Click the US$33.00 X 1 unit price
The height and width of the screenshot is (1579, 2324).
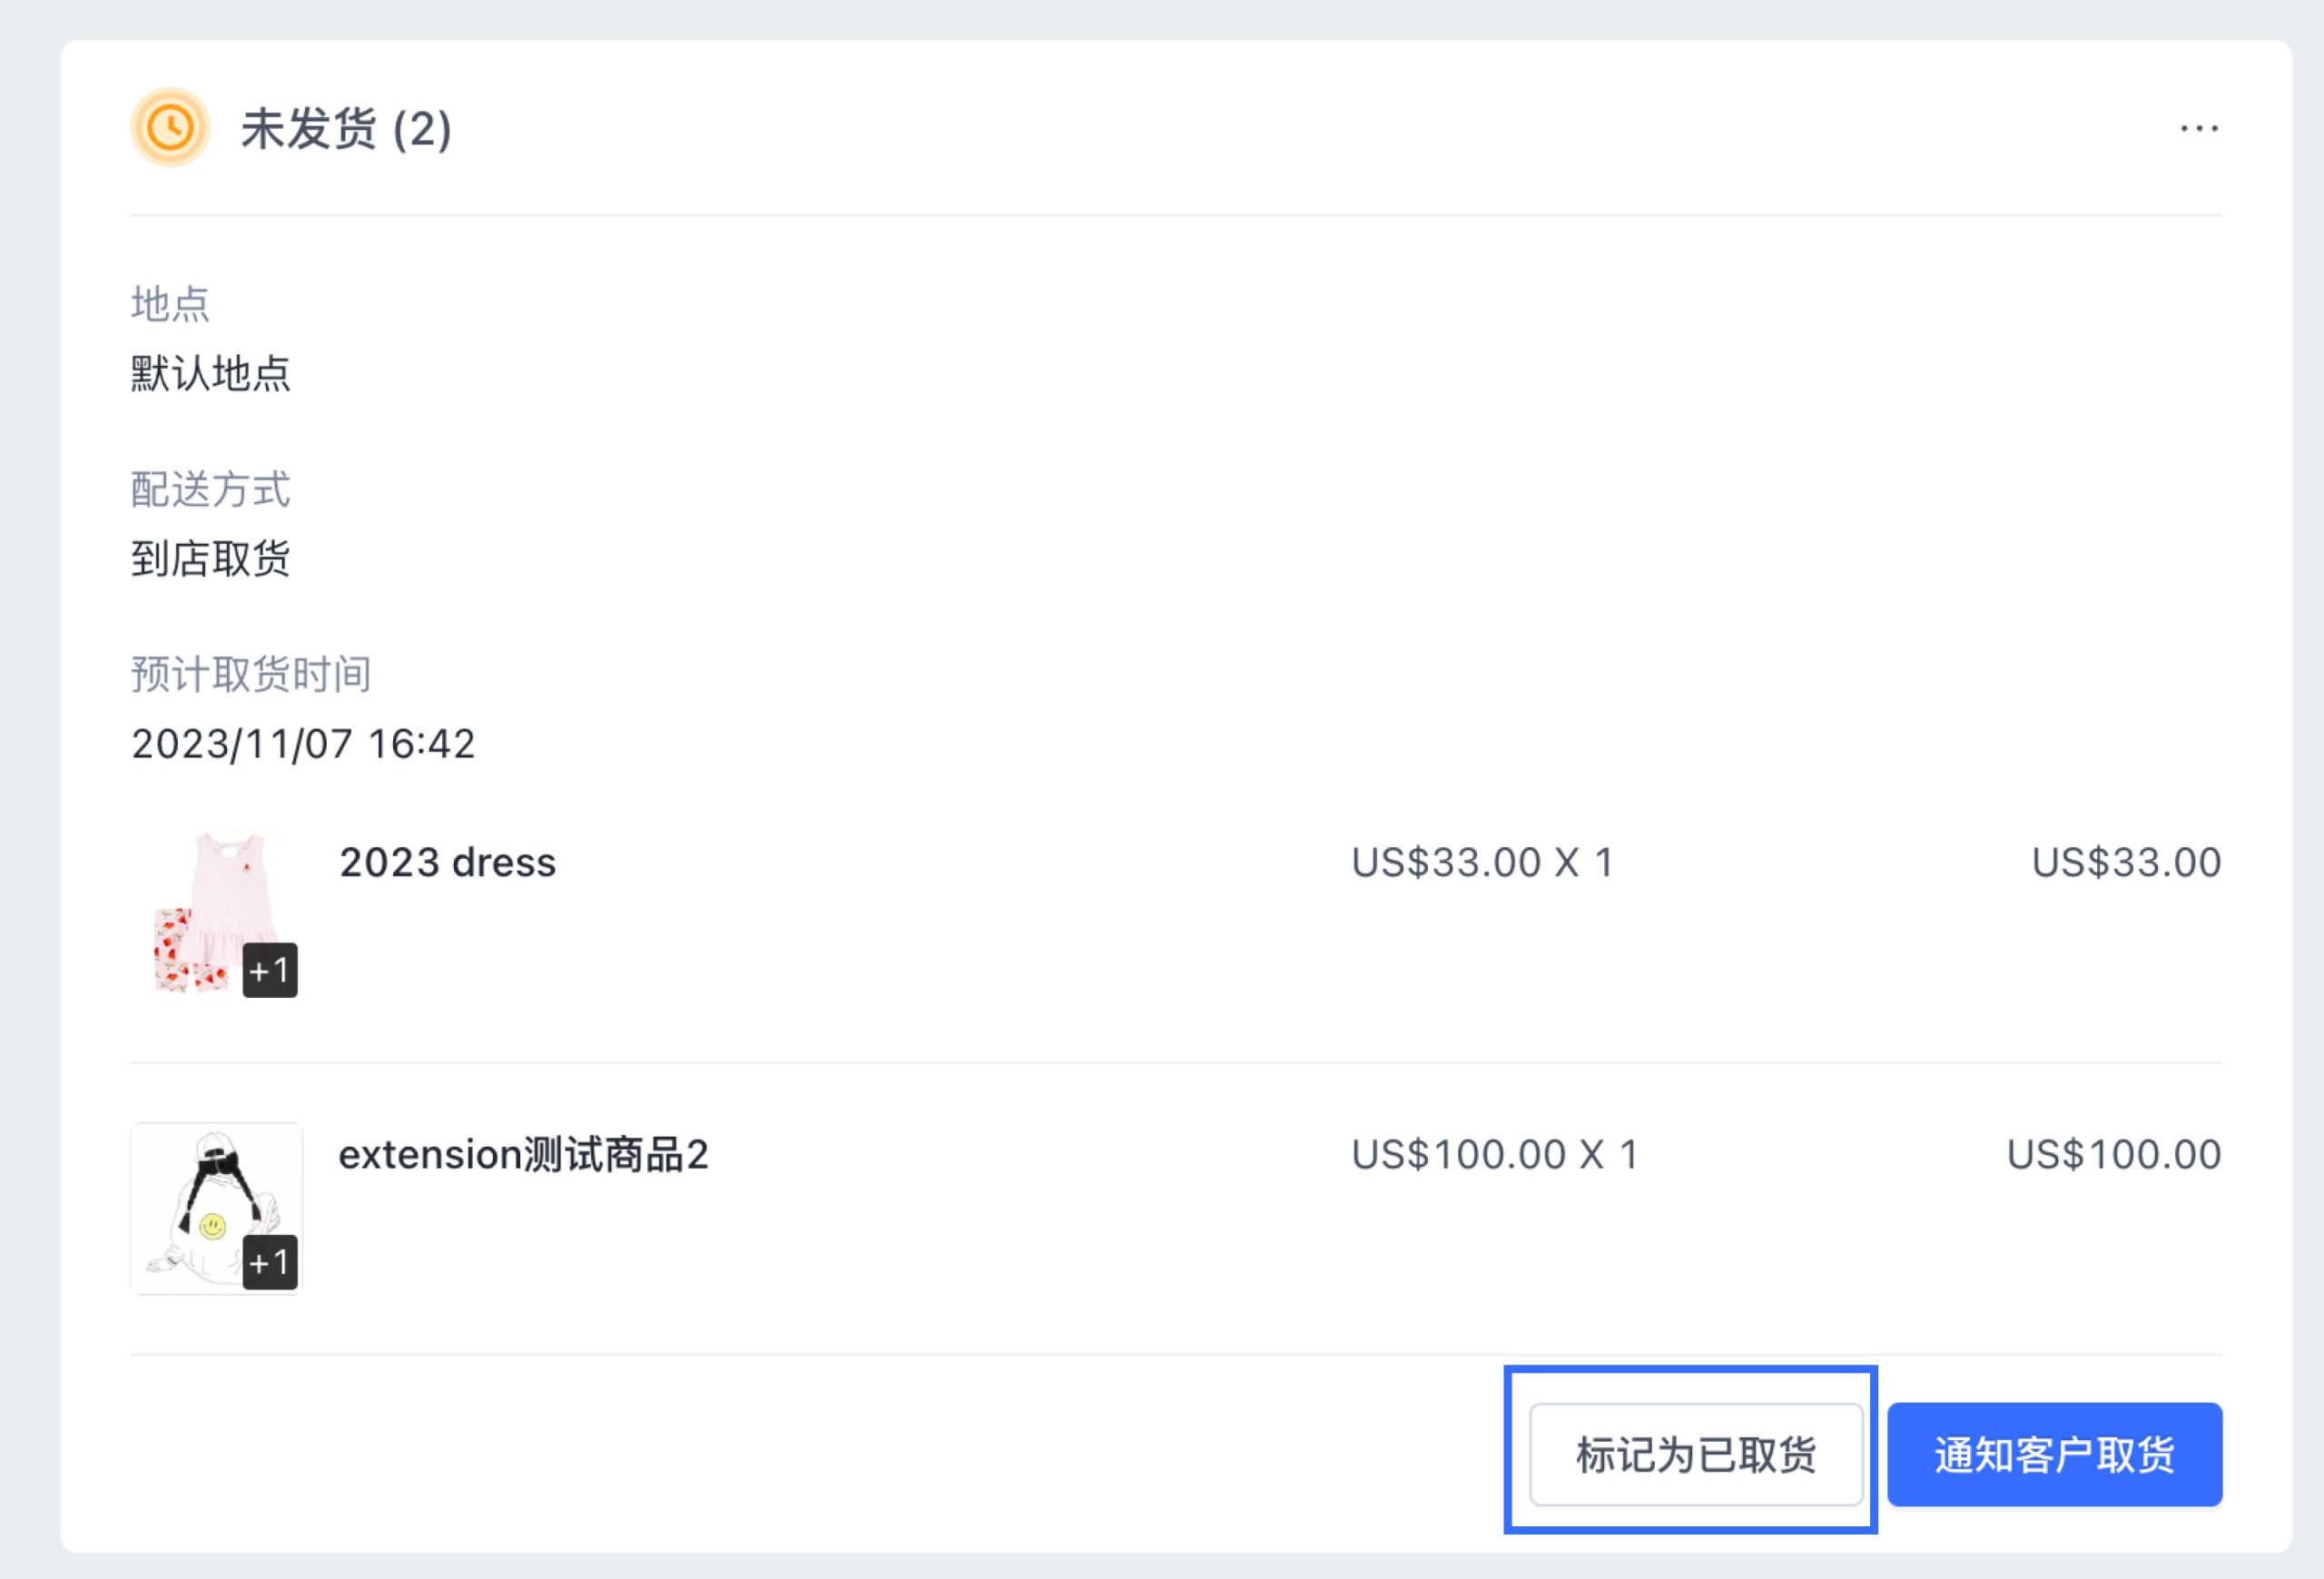(1482, 862)
